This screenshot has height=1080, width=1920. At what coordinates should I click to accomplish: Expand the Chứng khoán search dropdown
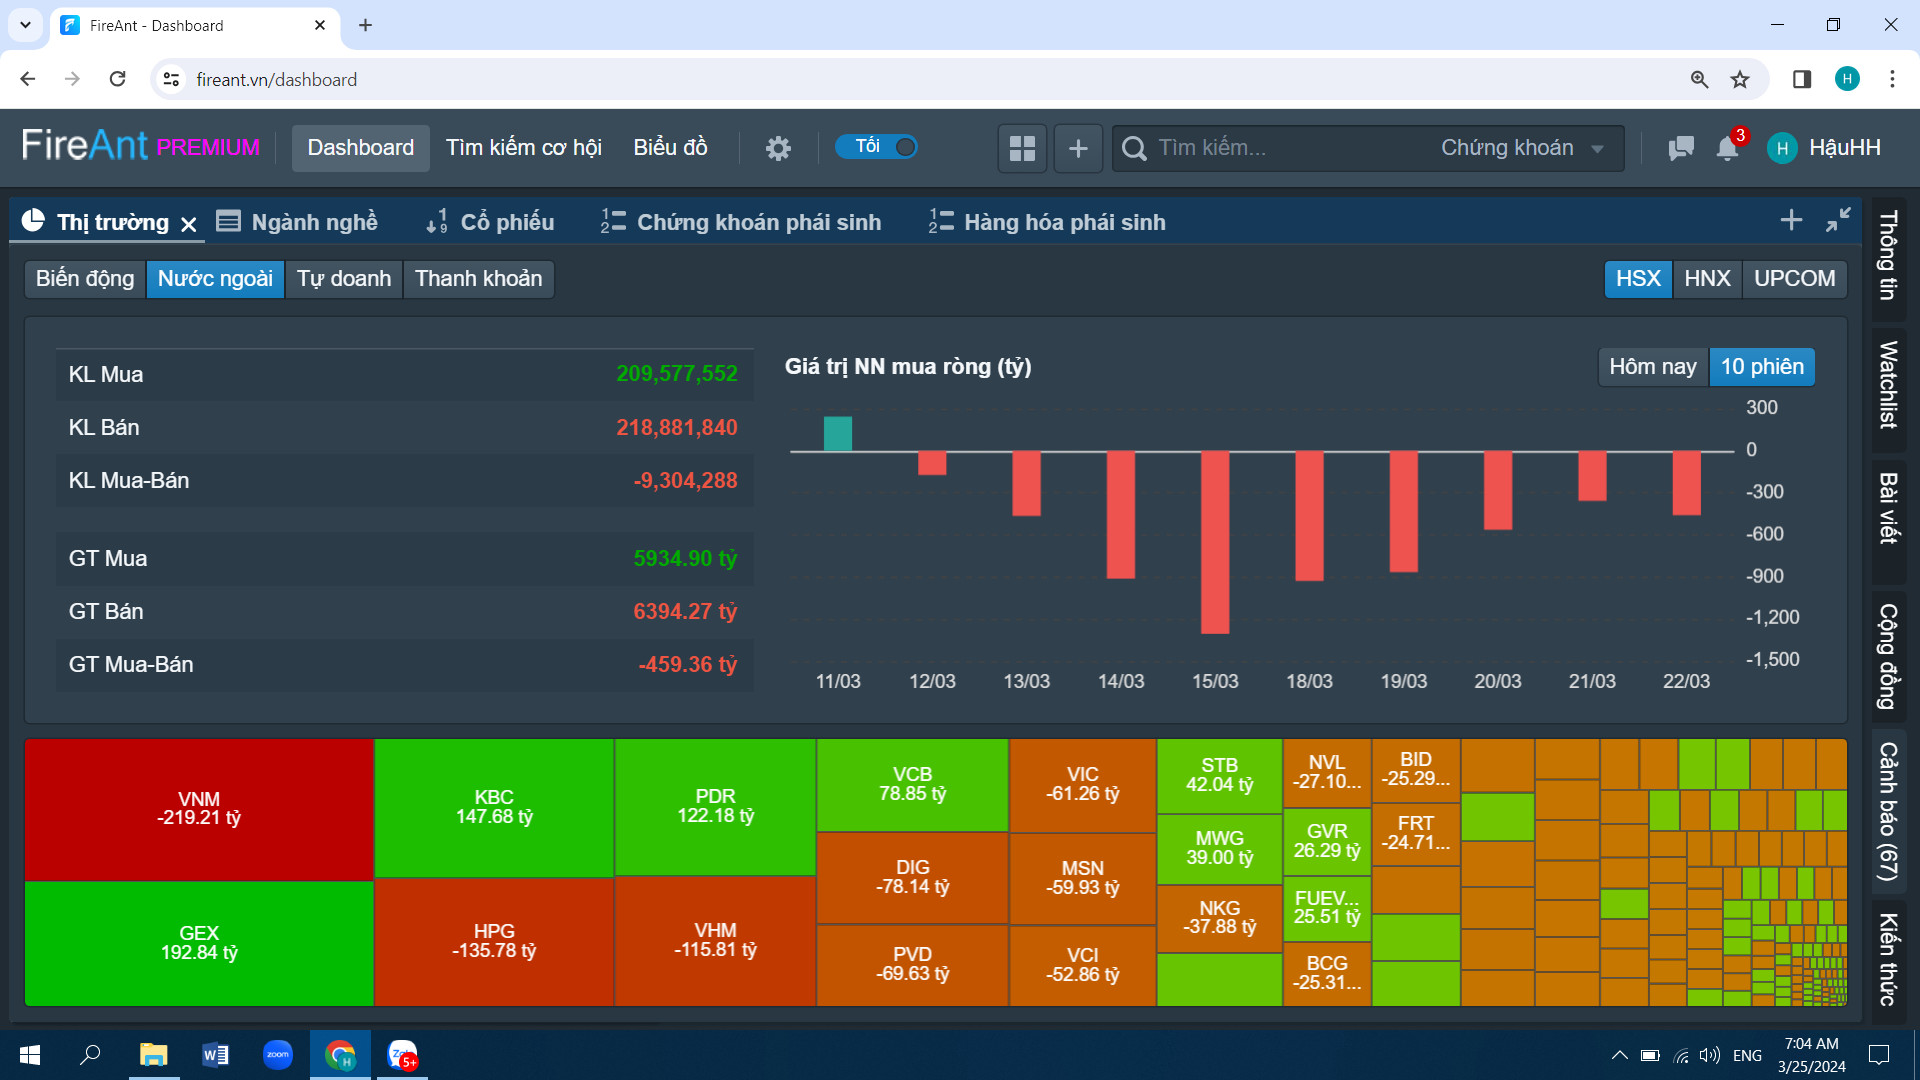[1521, 148]
